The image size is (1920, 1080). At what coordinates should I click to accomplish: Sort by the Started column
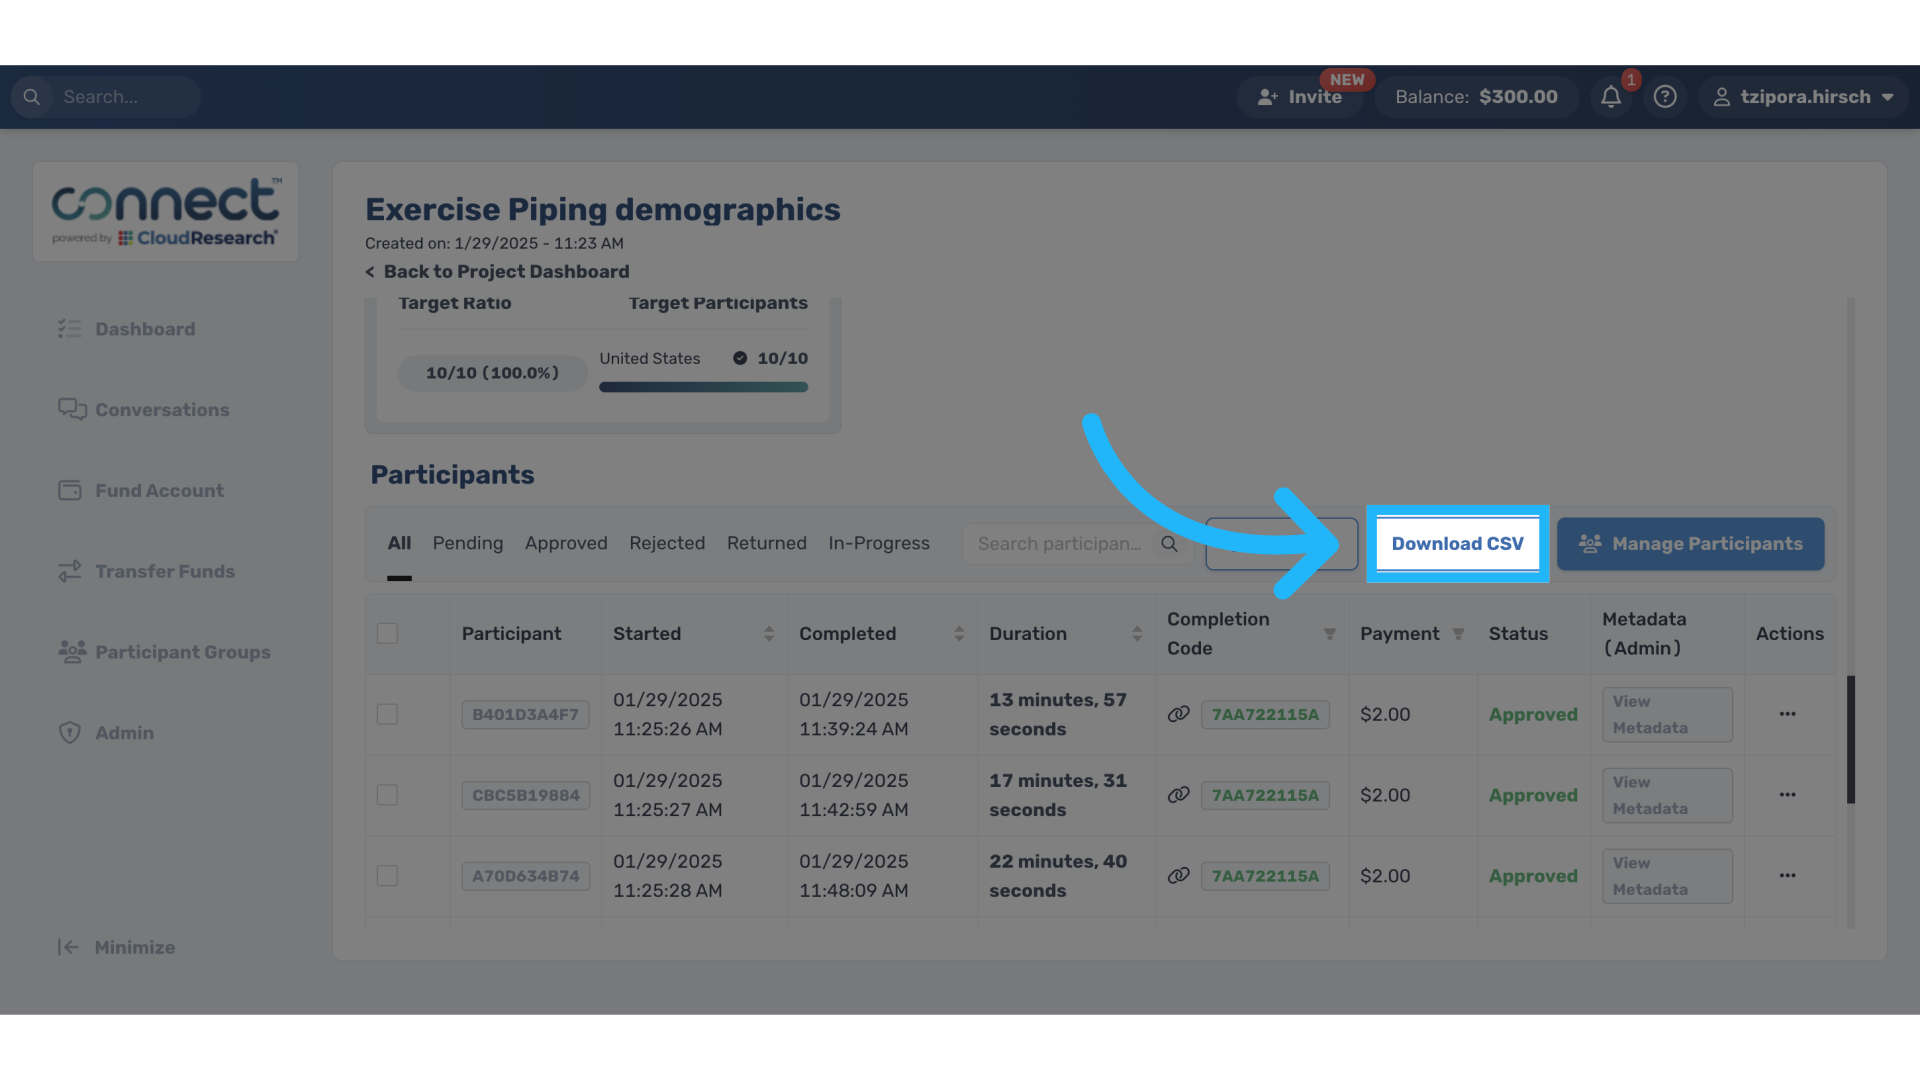pos(769,634)
